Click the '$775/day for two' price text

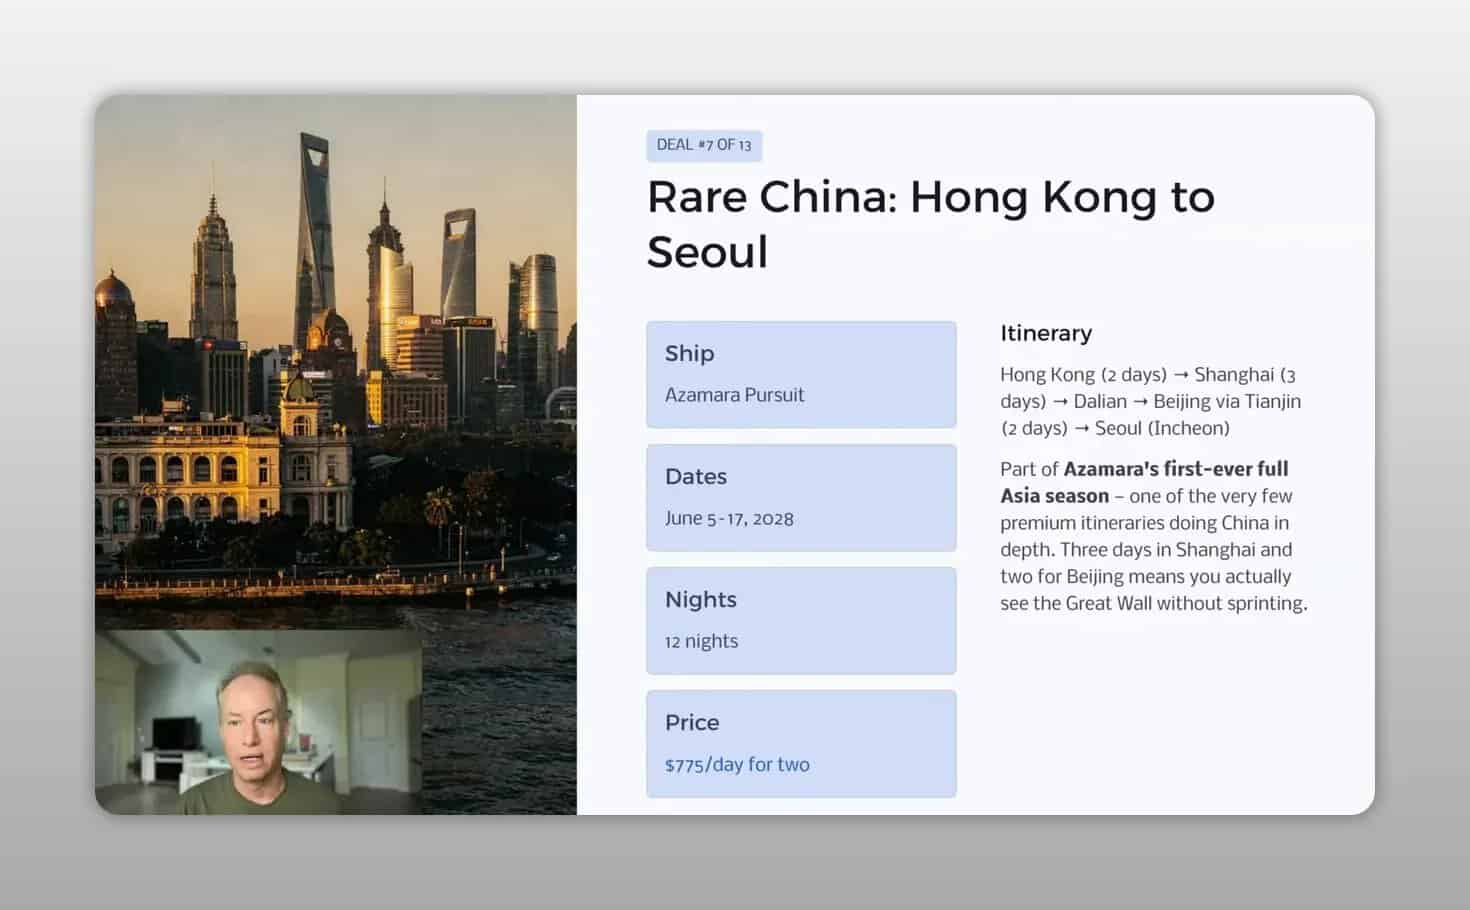(737, 764)
